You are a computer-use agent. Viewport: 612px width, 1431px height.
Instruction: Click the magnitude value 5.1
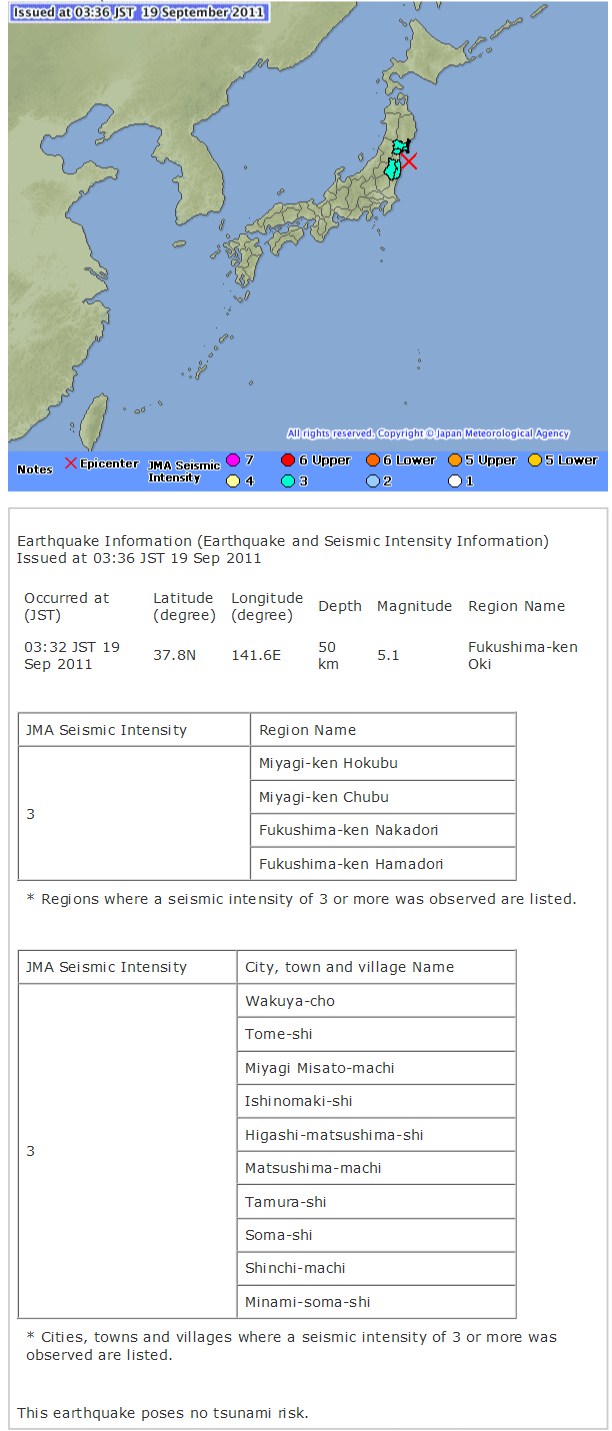(388, 655)
